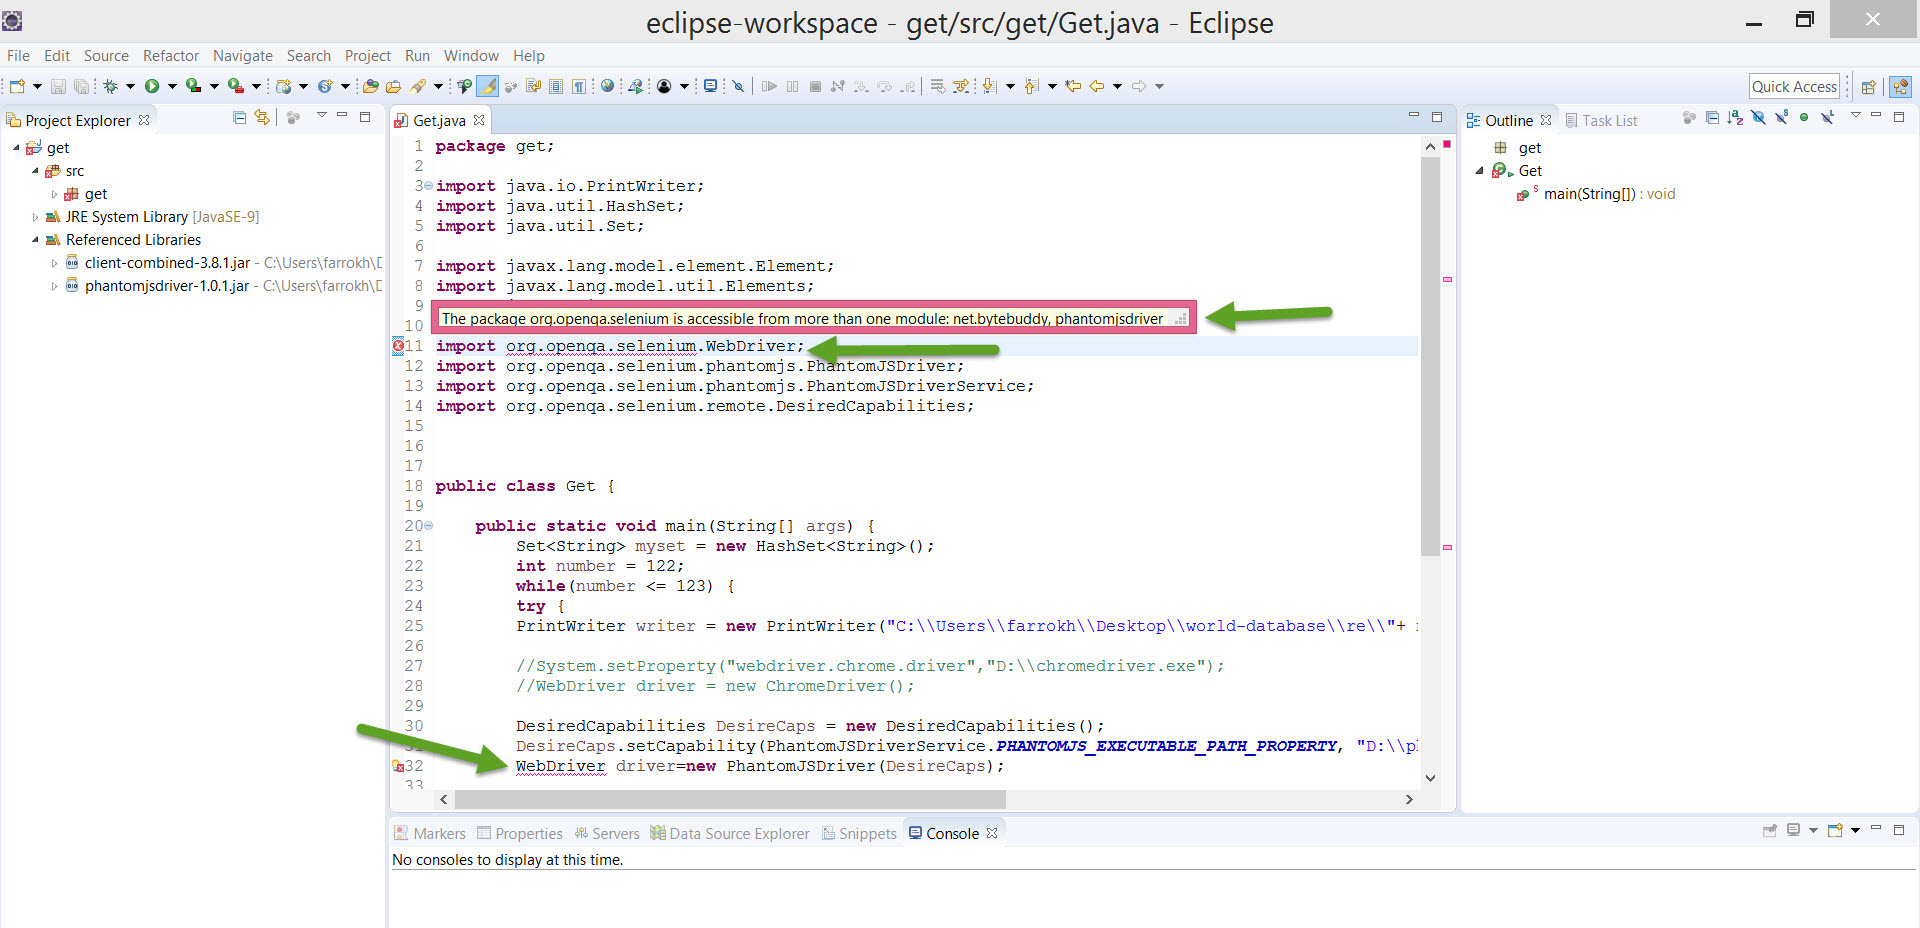Switch to the Task List tab
The image size is (1920, 928).
[1601, 120]
